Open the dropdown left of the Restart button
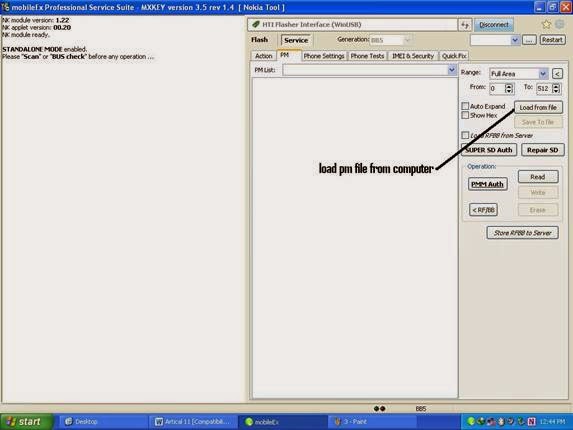This screenshot has height=430, width=573. pos(515,40)
